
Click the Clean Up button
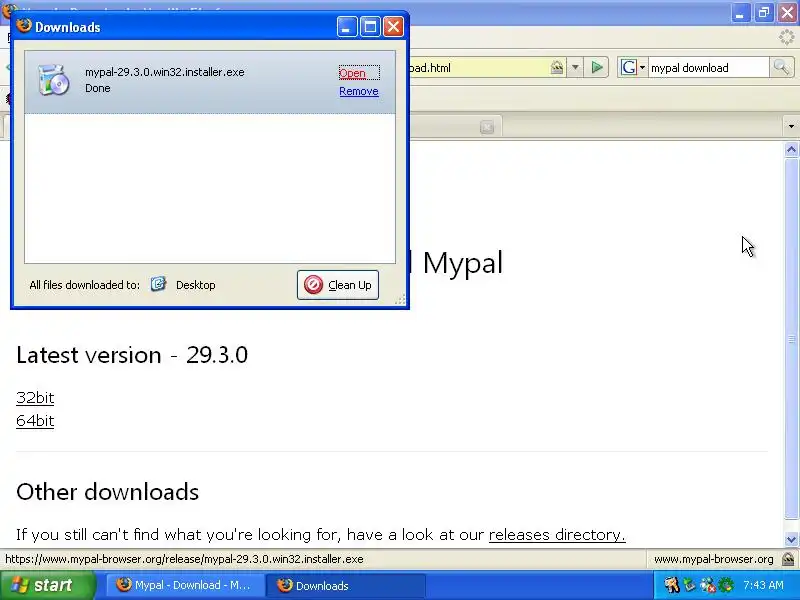(x=338, y=285)
